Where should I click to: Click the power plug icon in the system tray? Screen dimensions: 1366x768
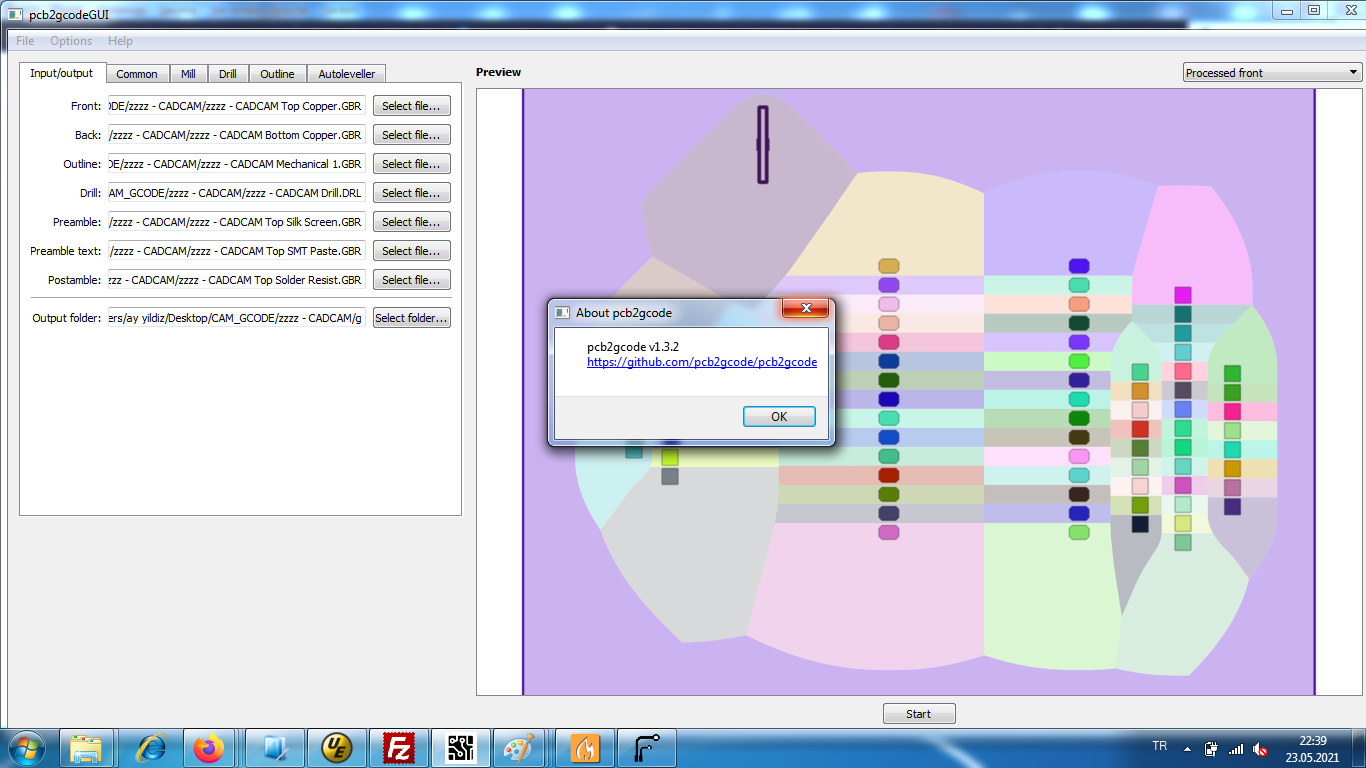pyautogui.click(x=1210, y=750)
